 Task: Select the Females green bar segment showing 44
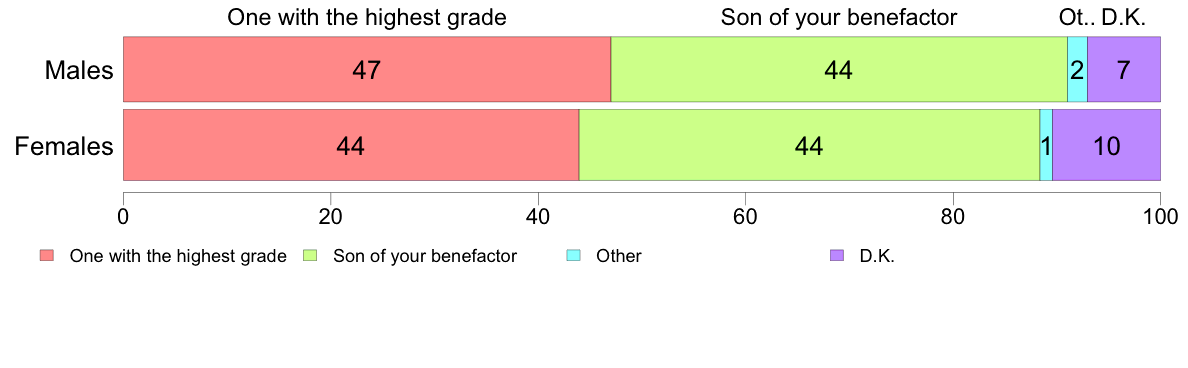809,145
